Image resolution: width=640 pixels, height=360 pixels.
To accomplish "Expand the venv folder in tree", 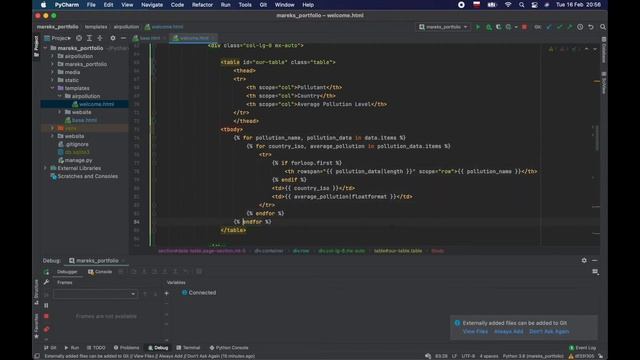I will point(52,128).
